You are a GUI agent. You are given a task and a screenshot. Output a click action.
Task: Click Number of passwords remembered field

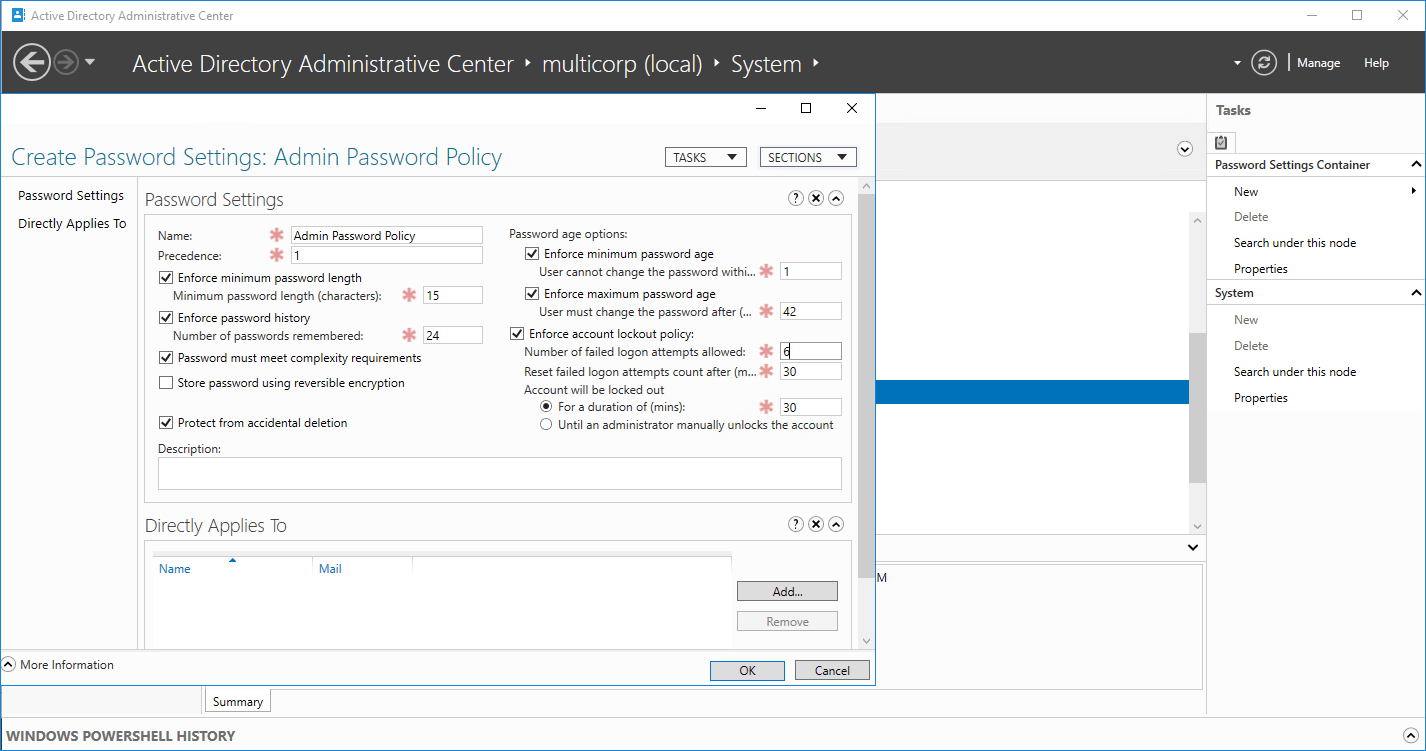coord(453,335)
